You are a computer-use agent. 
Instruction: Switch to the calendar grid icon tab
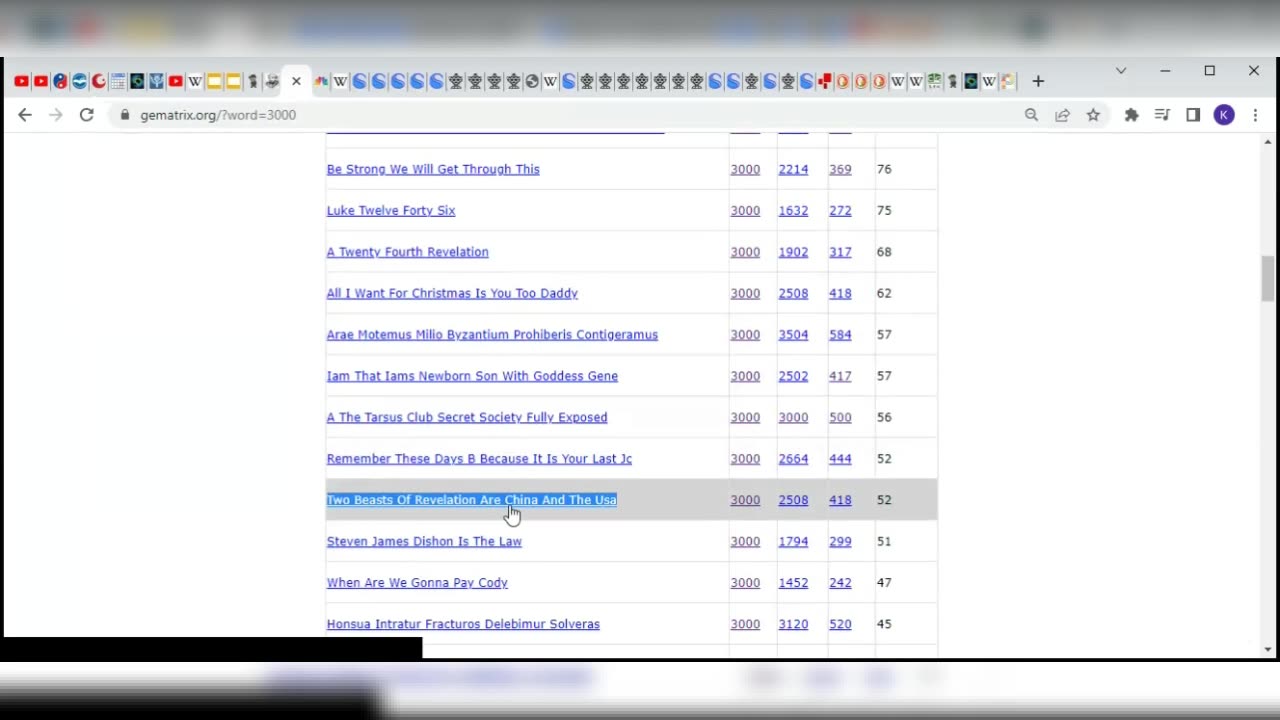[x=118, y=81]
